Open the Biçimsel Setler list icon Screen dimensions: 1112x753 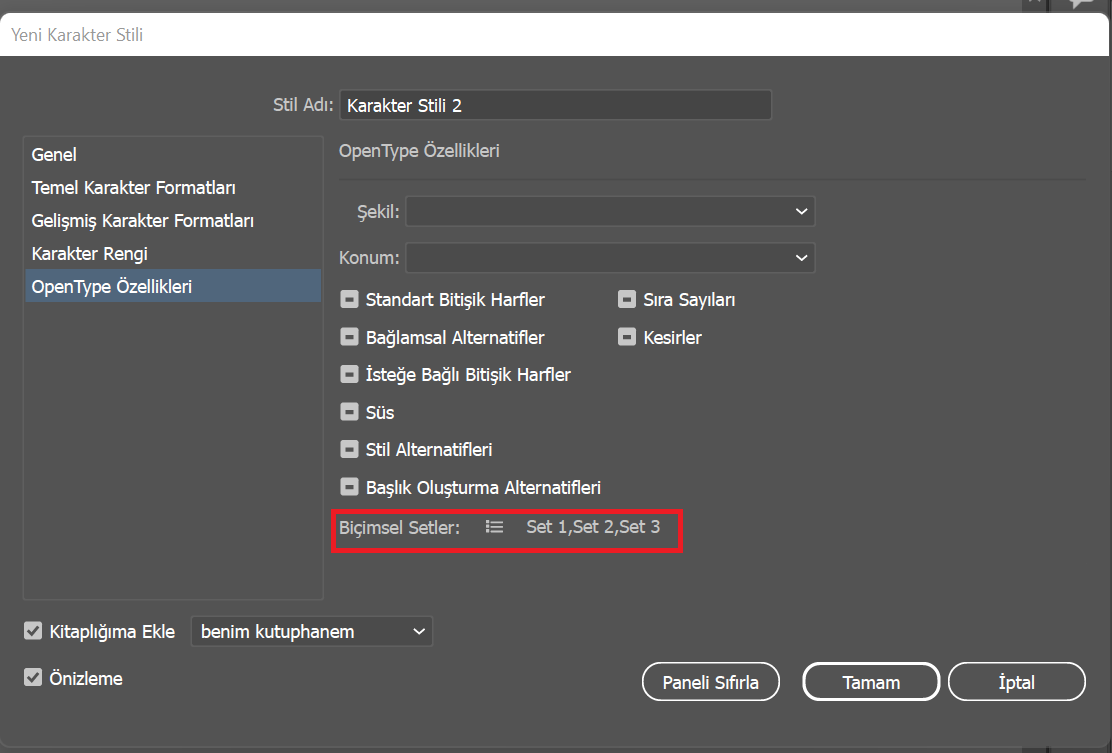(494, 527)
